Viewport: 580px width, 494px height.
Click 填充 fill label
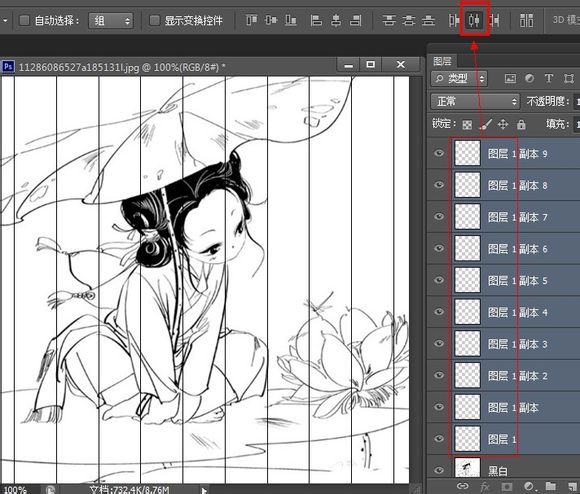pyautogui.click(x=558, y=124)
